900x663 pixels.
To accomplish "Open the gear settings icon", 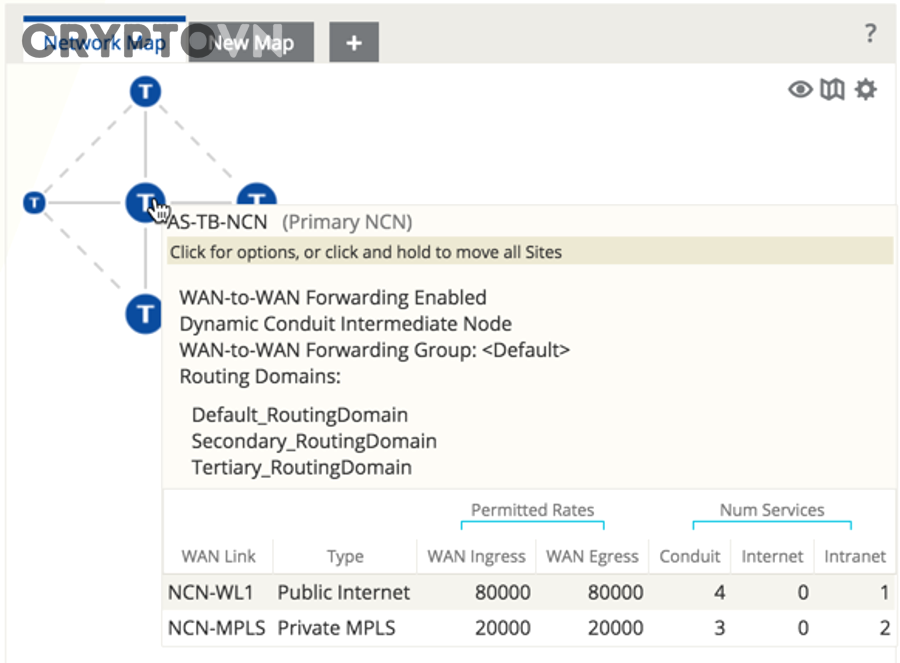I will [x=866, y=90].
